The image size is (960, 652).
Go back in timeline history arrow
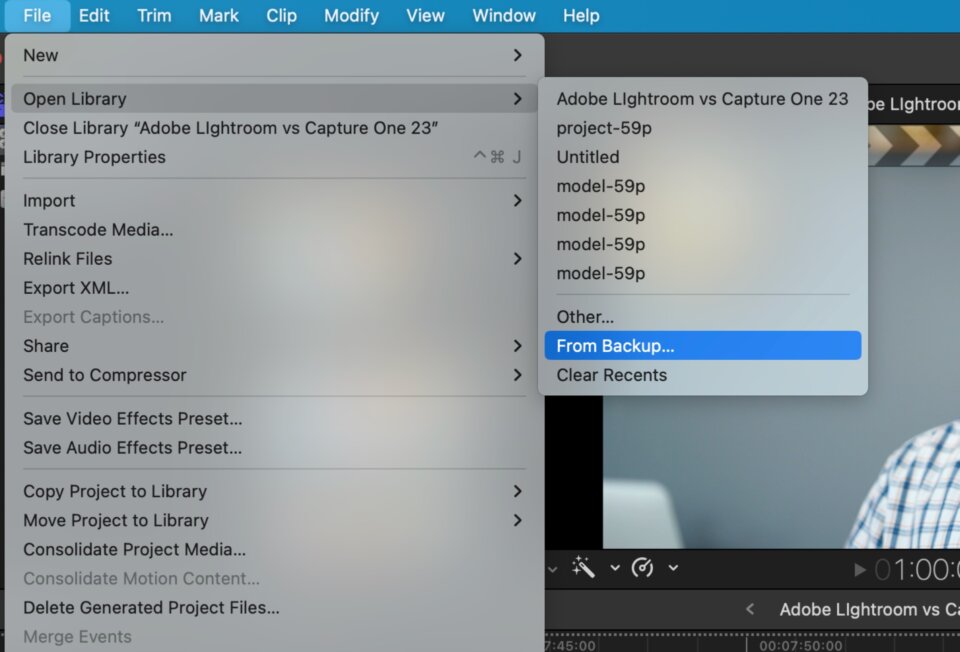click(751, 609)
